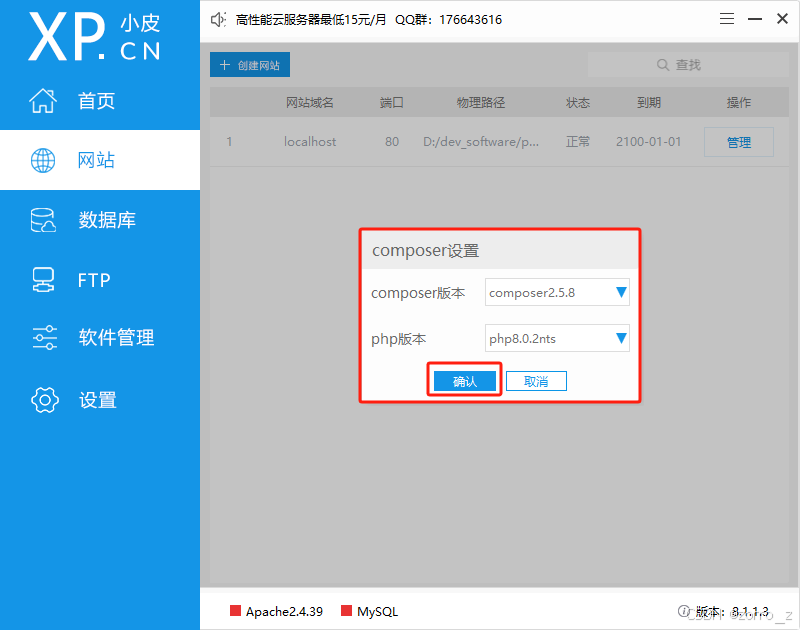Click the 正常 status cell
The height and width of the screenshot is (630, 800).
578,142
